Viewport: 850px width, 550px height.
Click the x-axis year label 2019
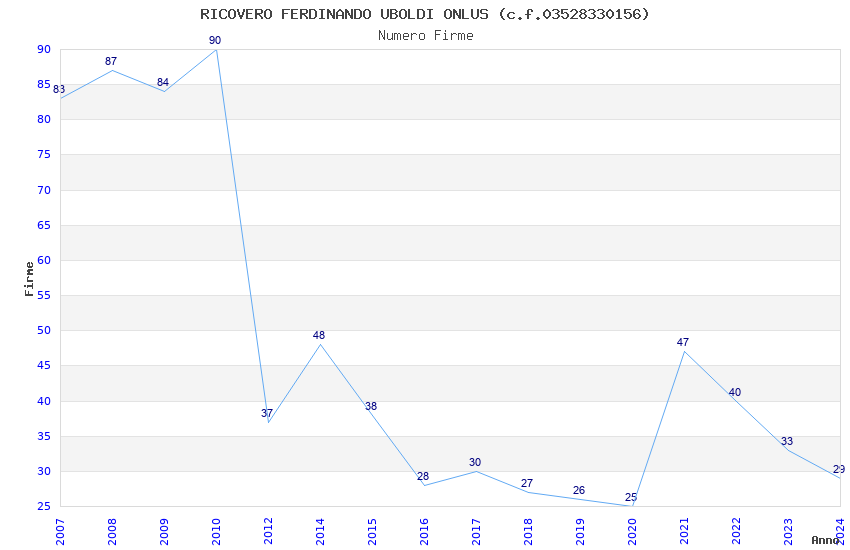[x=581, y=532]
